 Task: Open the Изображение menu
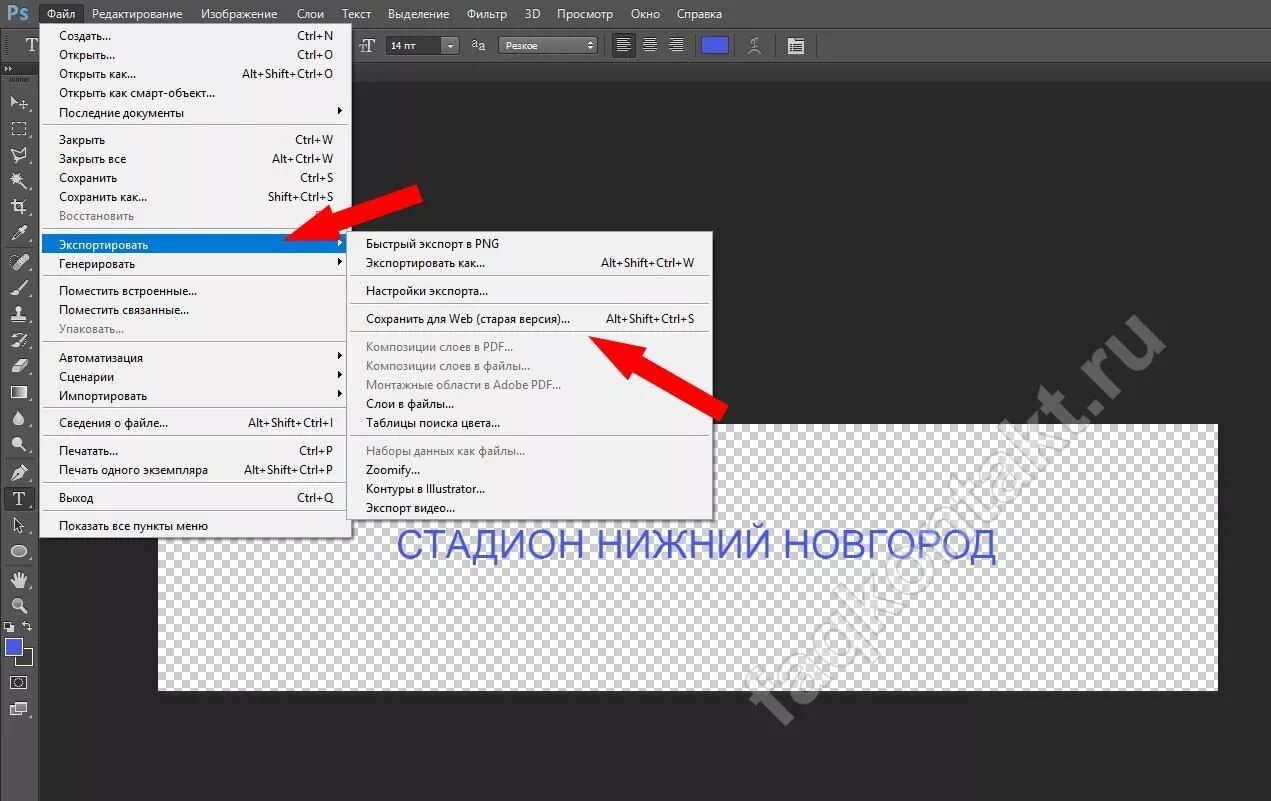(x=239, y=14)
